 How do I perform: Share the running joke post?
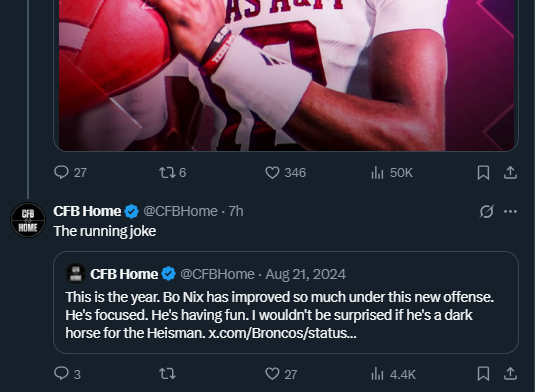pyautogui.click(x=510, y=374)
